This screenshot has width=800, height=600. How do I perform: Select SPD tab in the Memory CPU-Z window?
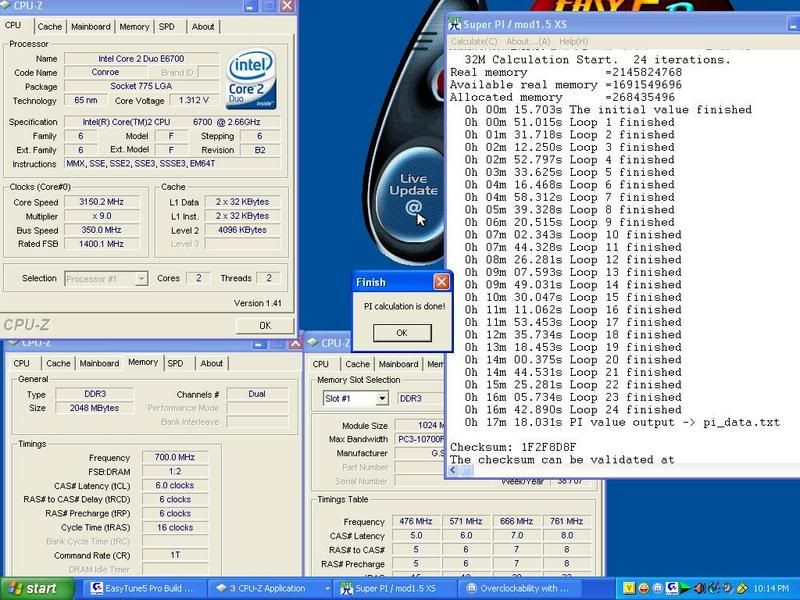(x=175, y=363)
